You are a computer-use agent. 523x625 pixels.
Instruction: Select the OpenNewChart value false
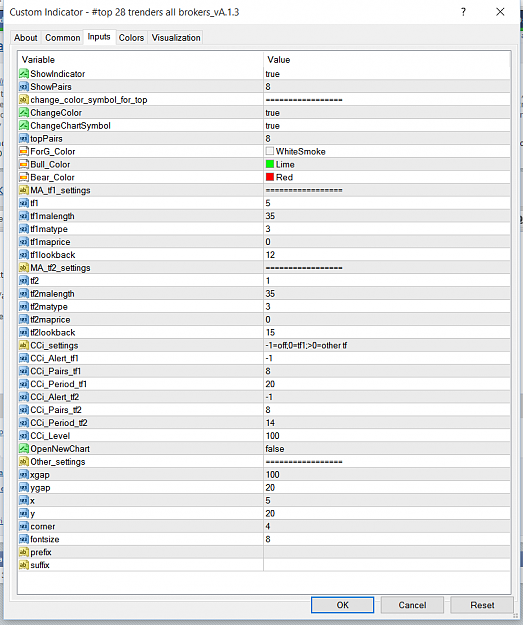point(275,449)
